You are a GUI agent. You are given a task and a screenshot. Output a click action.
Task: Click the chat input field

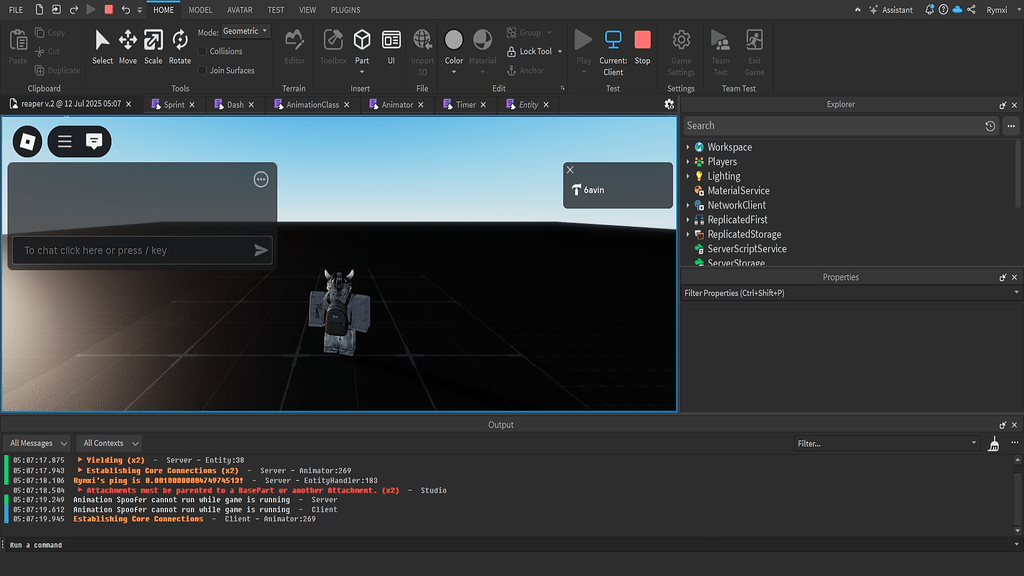tap(140, 250)
